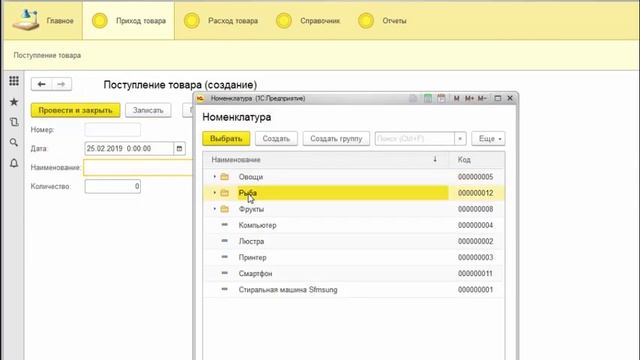Click the Выбрать button
The width and height of the screenshot is (640, 360).
coord(226,139)
